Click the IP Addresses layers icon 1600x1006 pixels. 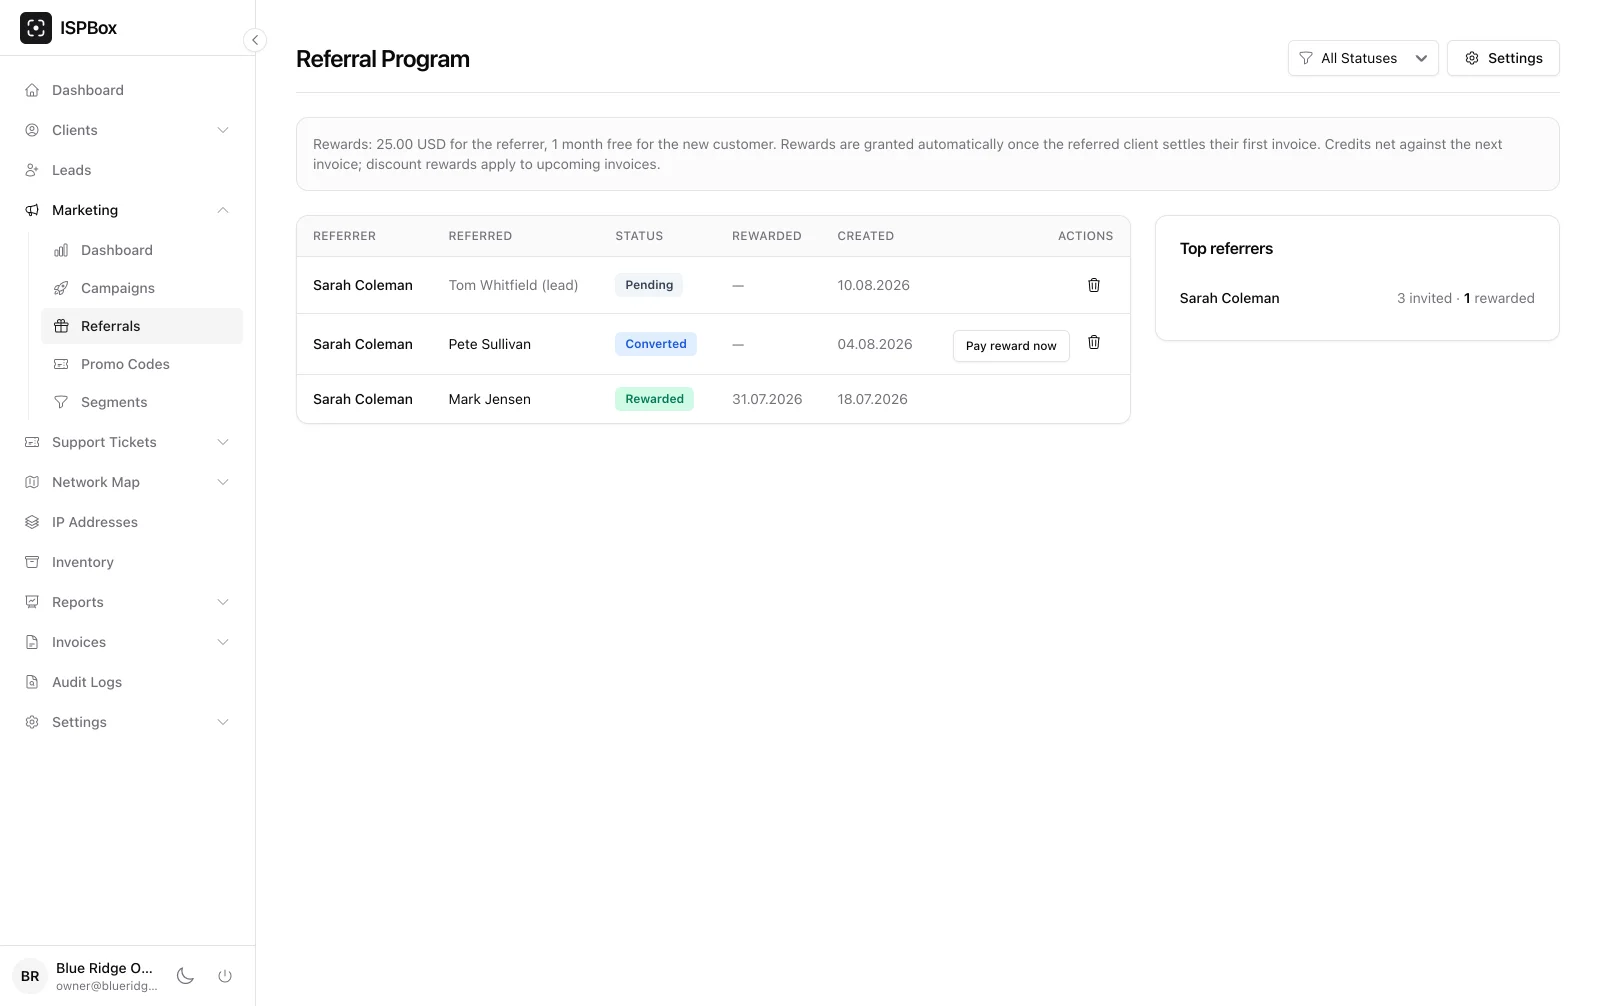click(32, 522)
